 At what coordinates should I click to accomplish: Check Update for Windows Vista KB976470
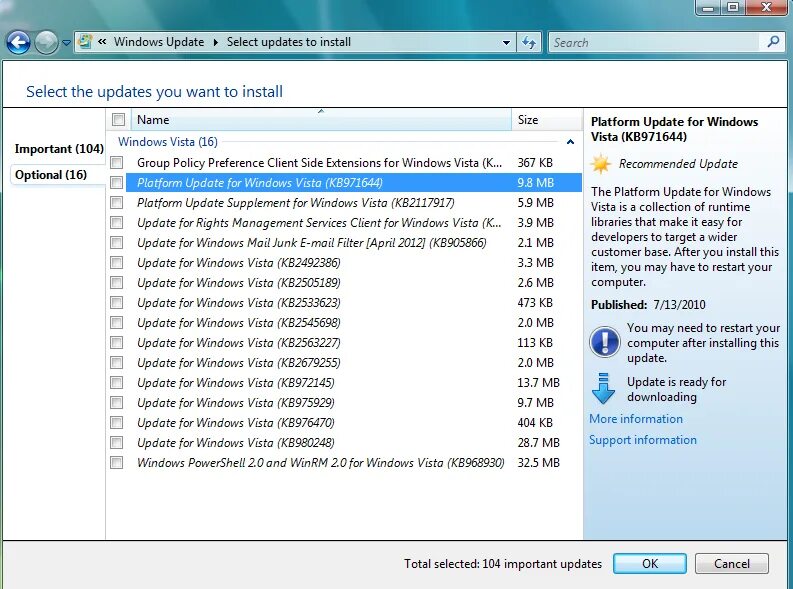pos(117,422)
